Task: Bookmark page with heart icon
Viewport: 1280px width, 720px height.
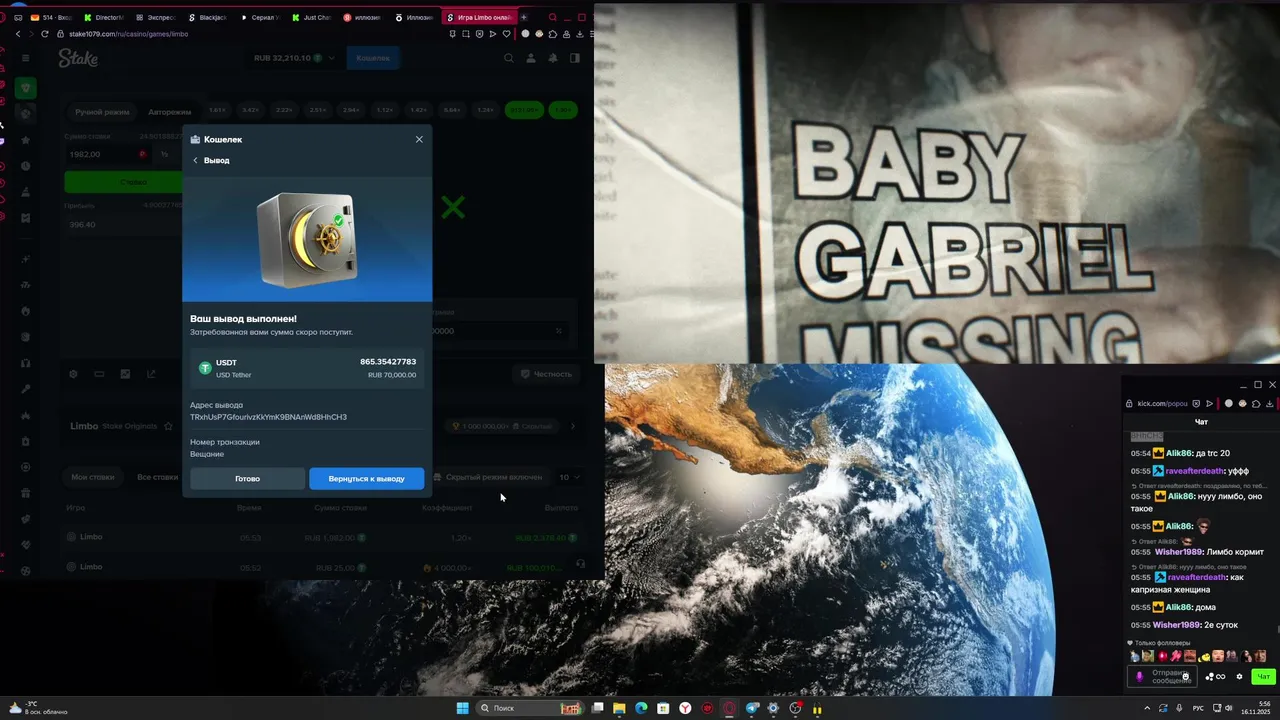Action: [x=508, y=34]
